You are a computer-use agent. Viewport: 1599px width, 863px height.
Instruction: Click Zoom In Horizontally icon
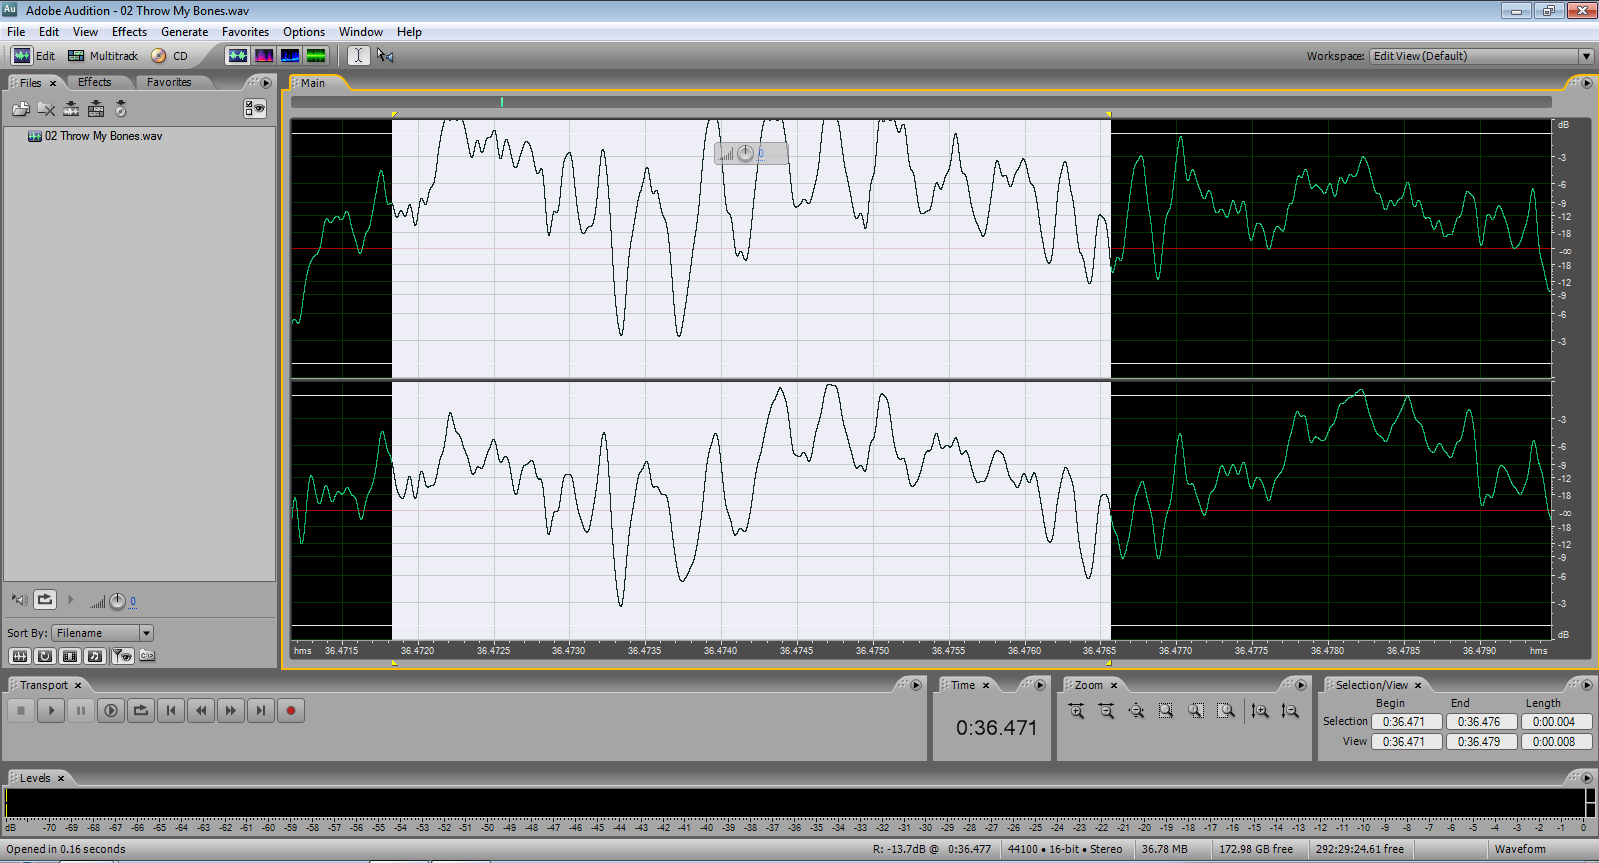[x=1076, y=711]
